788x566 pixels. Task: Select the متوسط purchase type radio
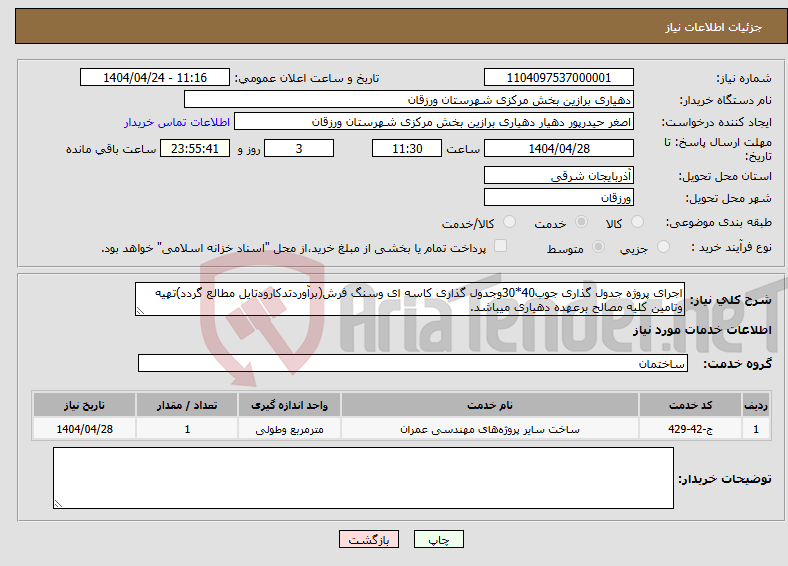(x=598, y=246)
